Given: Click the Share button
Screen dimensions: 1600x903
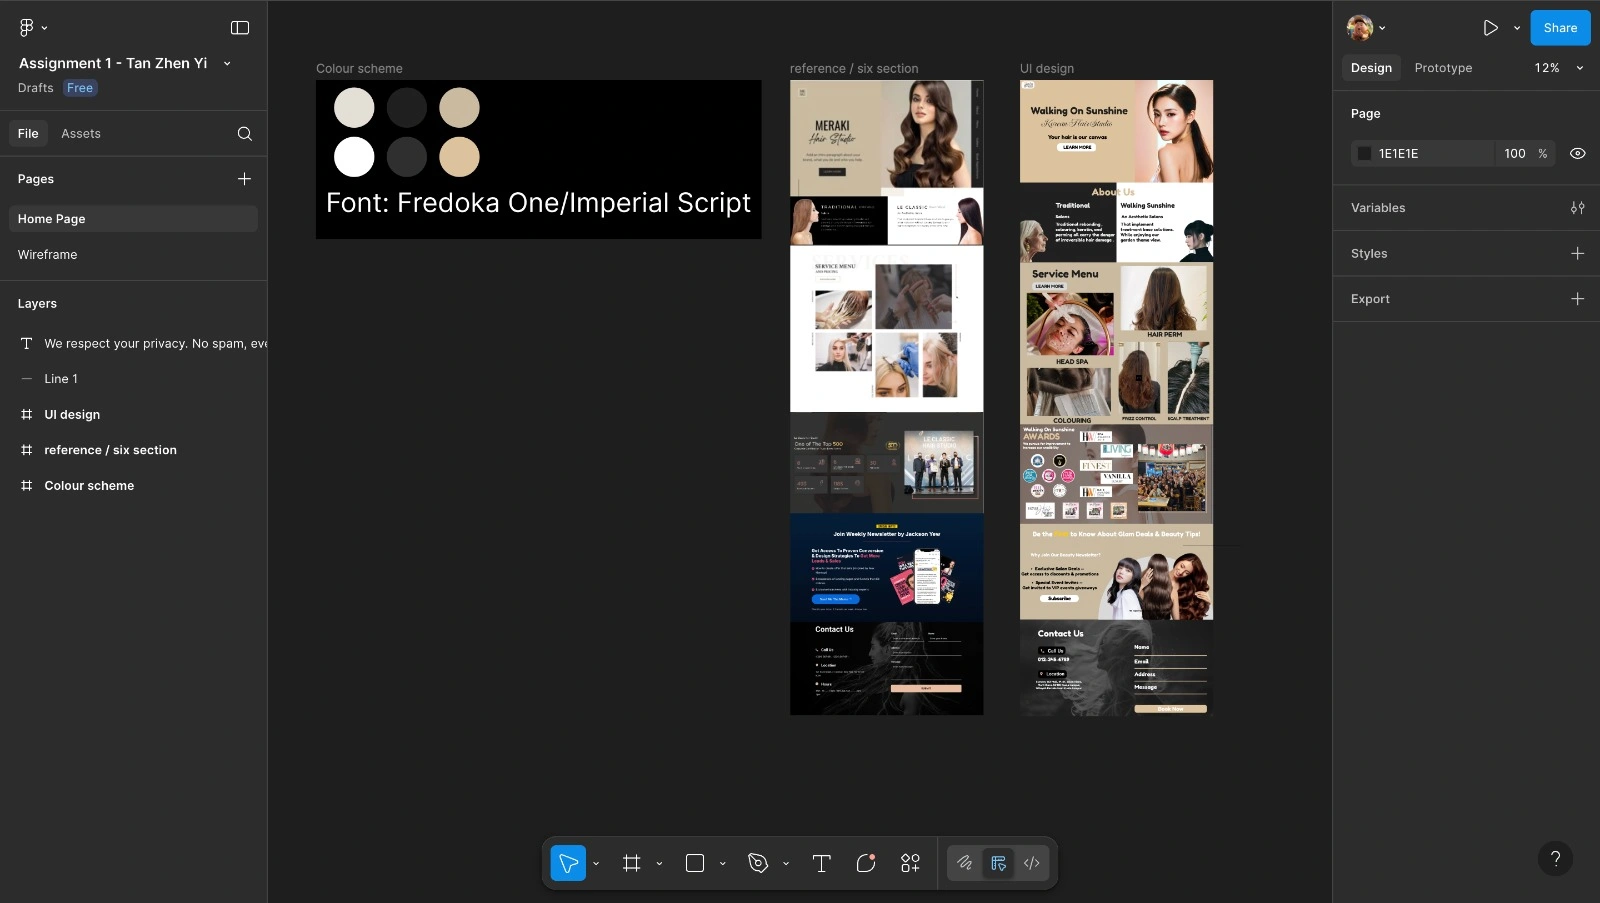Looking at the screenshot, I should (1559, 28).
